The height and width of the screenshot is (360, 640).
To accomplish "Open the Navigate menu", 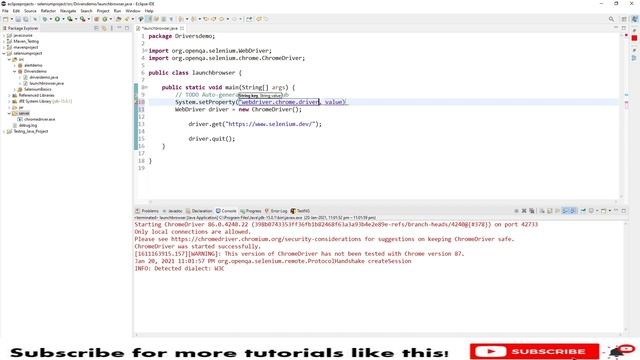I will pyautogui.click(x=68, y=11).
